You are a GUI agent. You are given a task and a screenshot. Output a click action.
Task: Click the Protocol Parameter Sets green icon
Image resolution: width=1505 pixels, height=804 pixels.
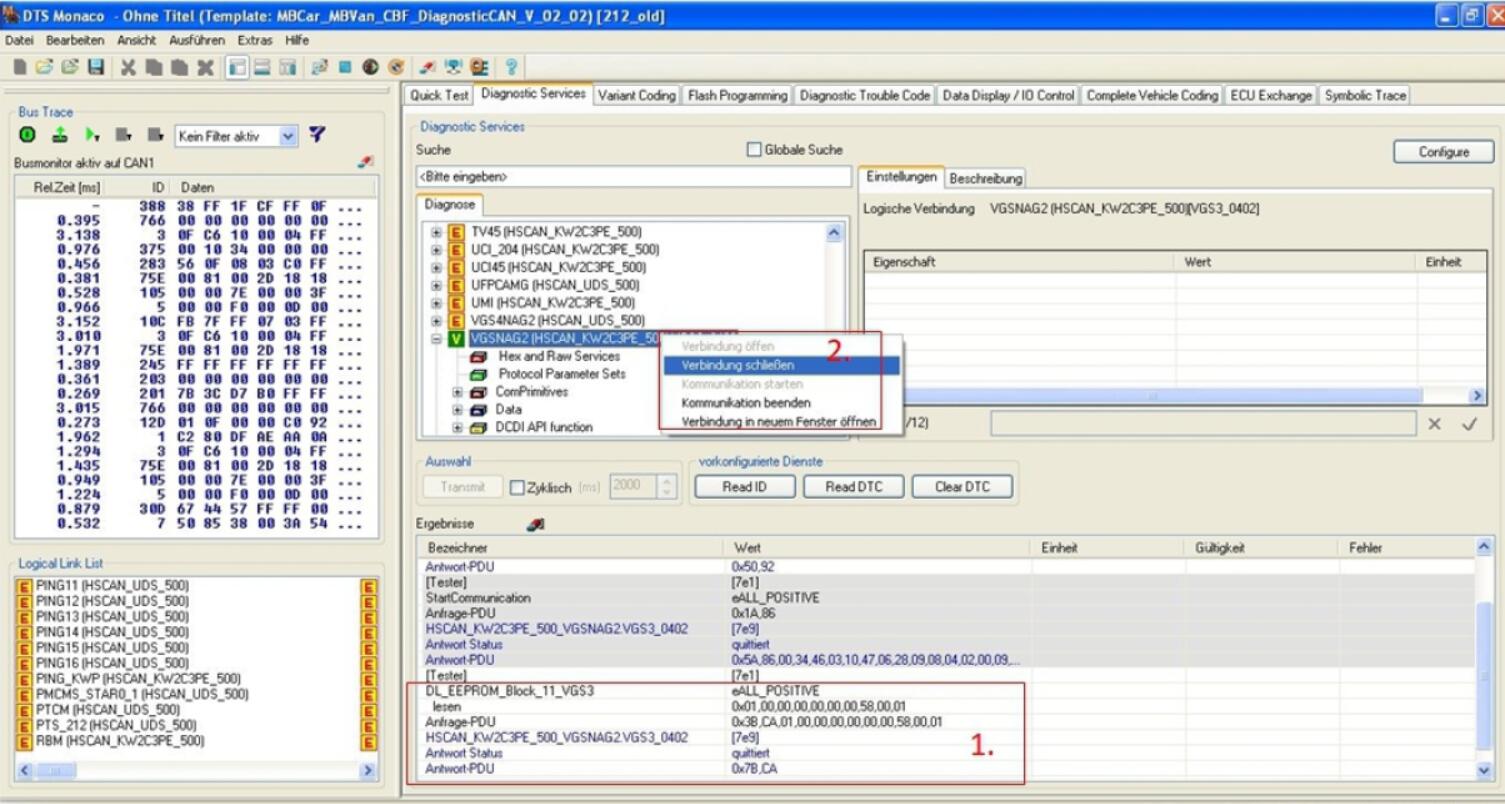(478, 374)
